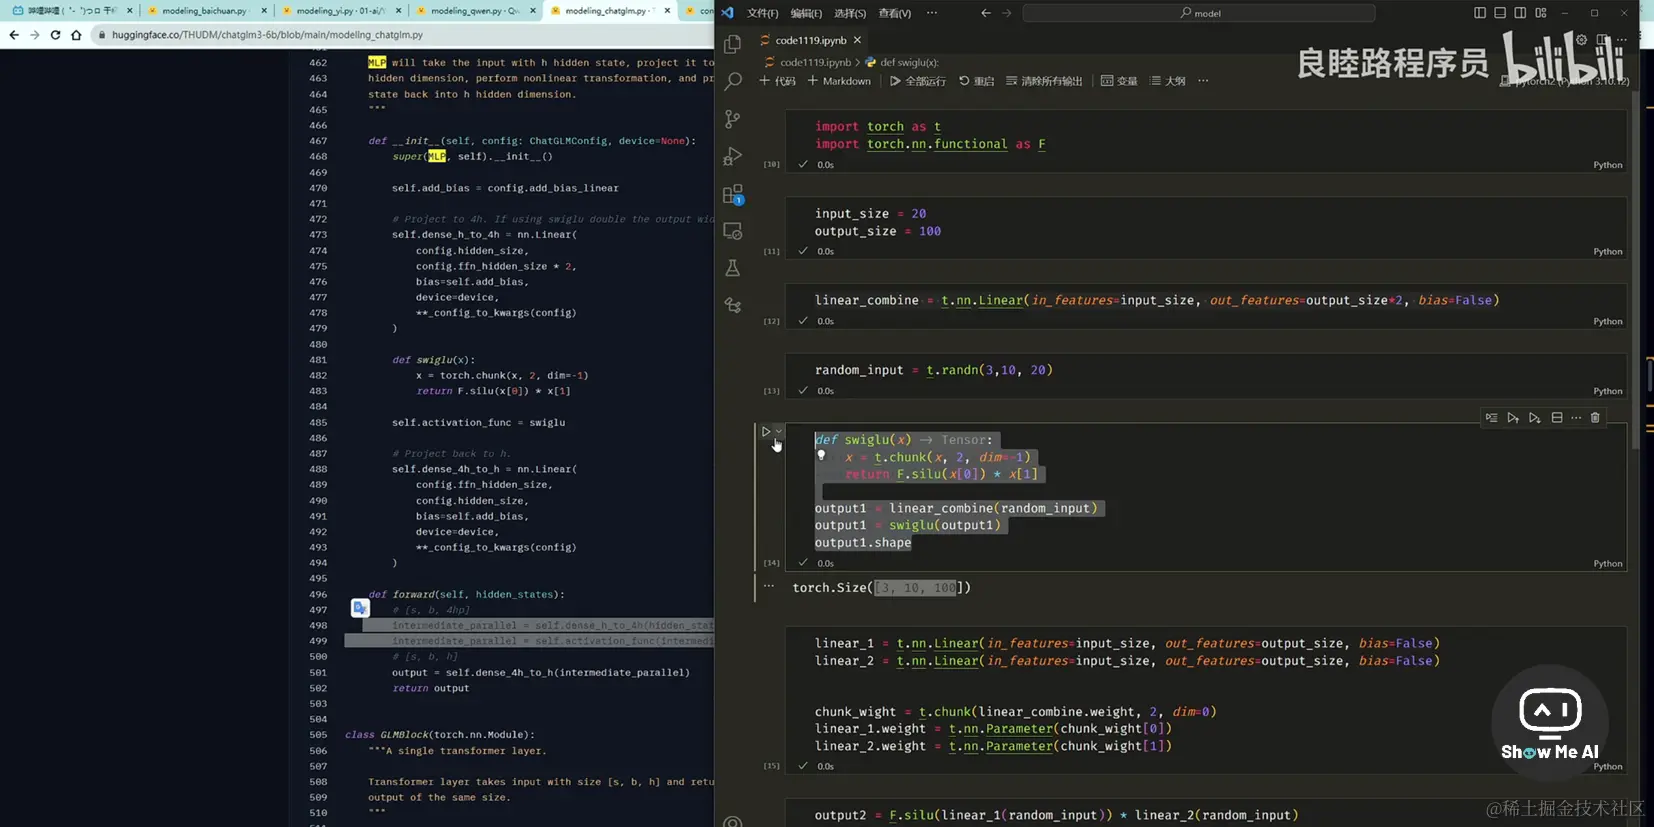Clear all outputs with 清除所有输出

1043,81
